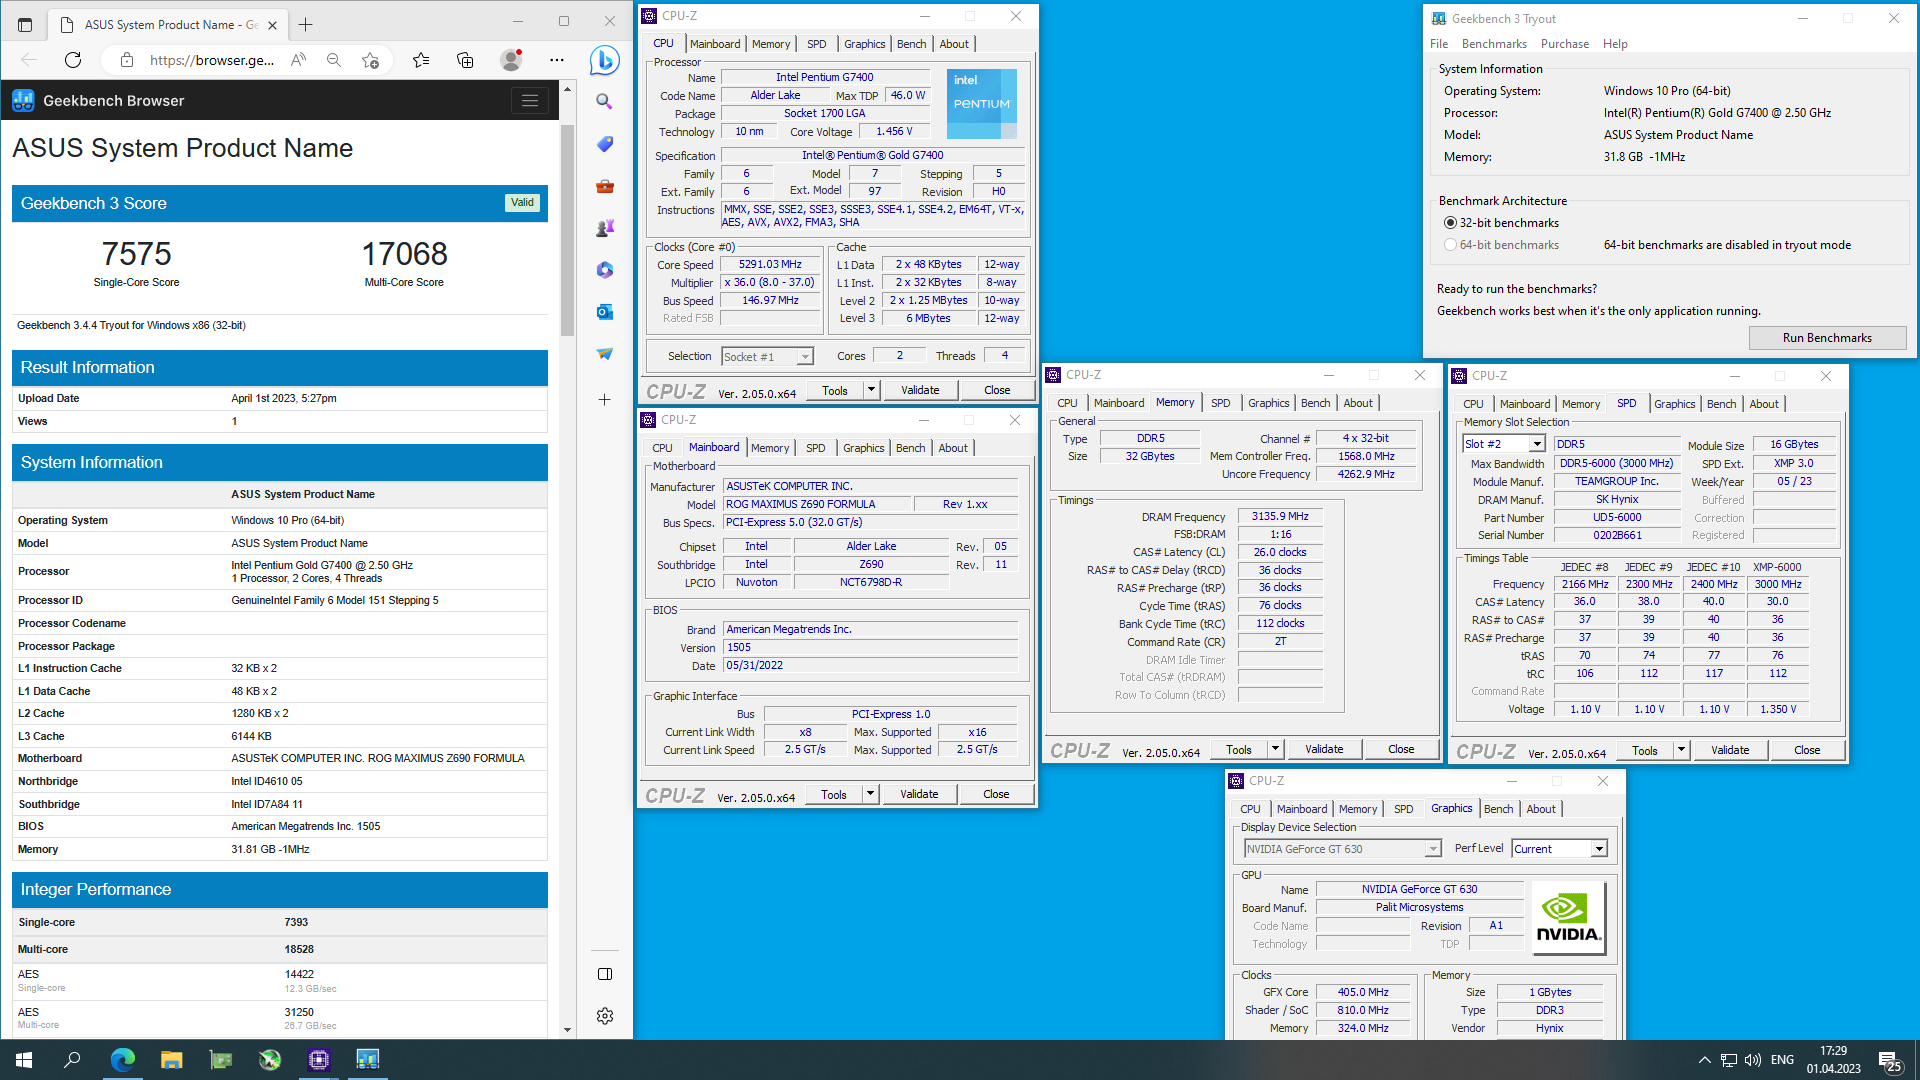This screenshot has height=1080, width=1920.
Task: View site info lock icon
Action: (x=127, y=60)
